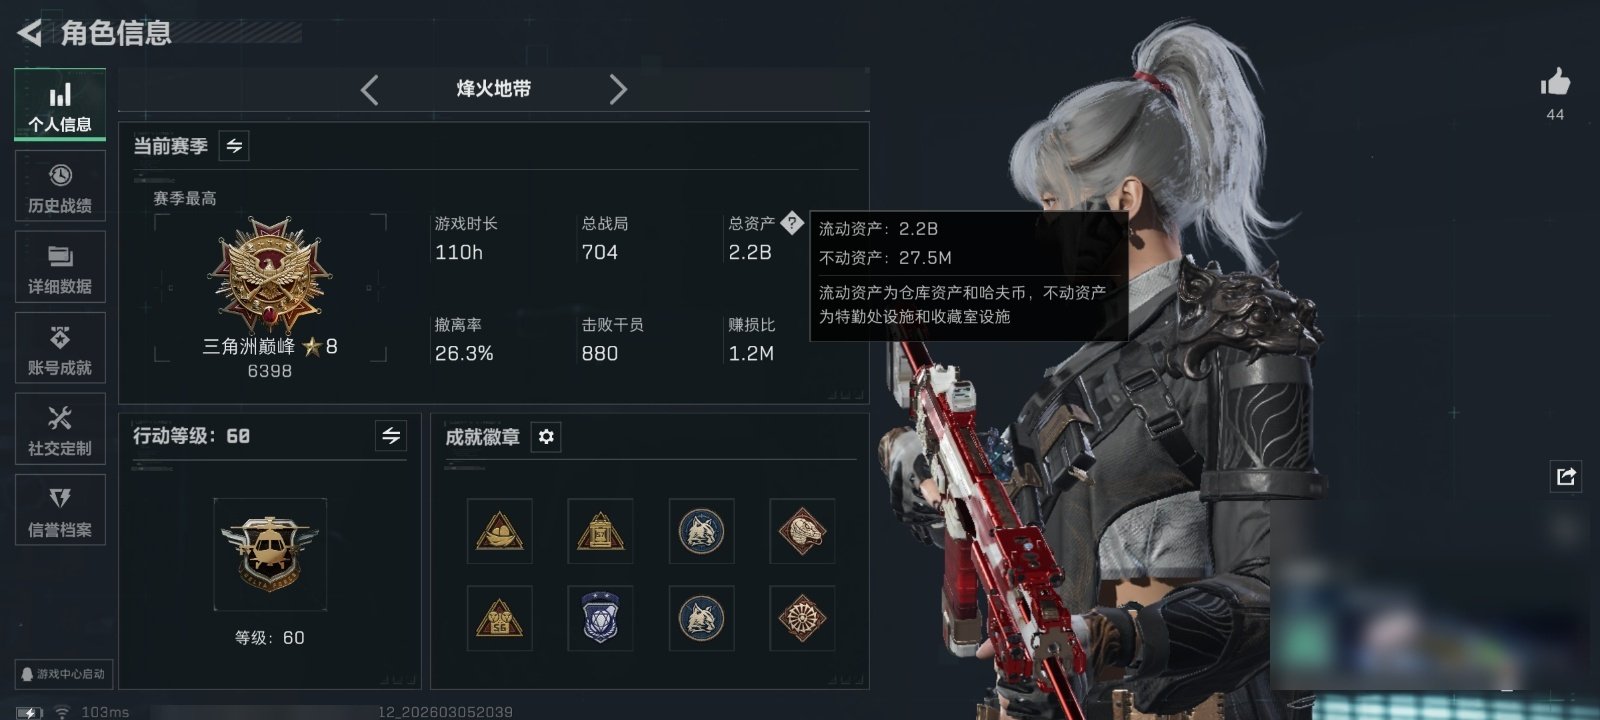This screenshot has height=720, width=1600.
Task: Switch to previous mode with left chevron
Action: coord(370,90)
